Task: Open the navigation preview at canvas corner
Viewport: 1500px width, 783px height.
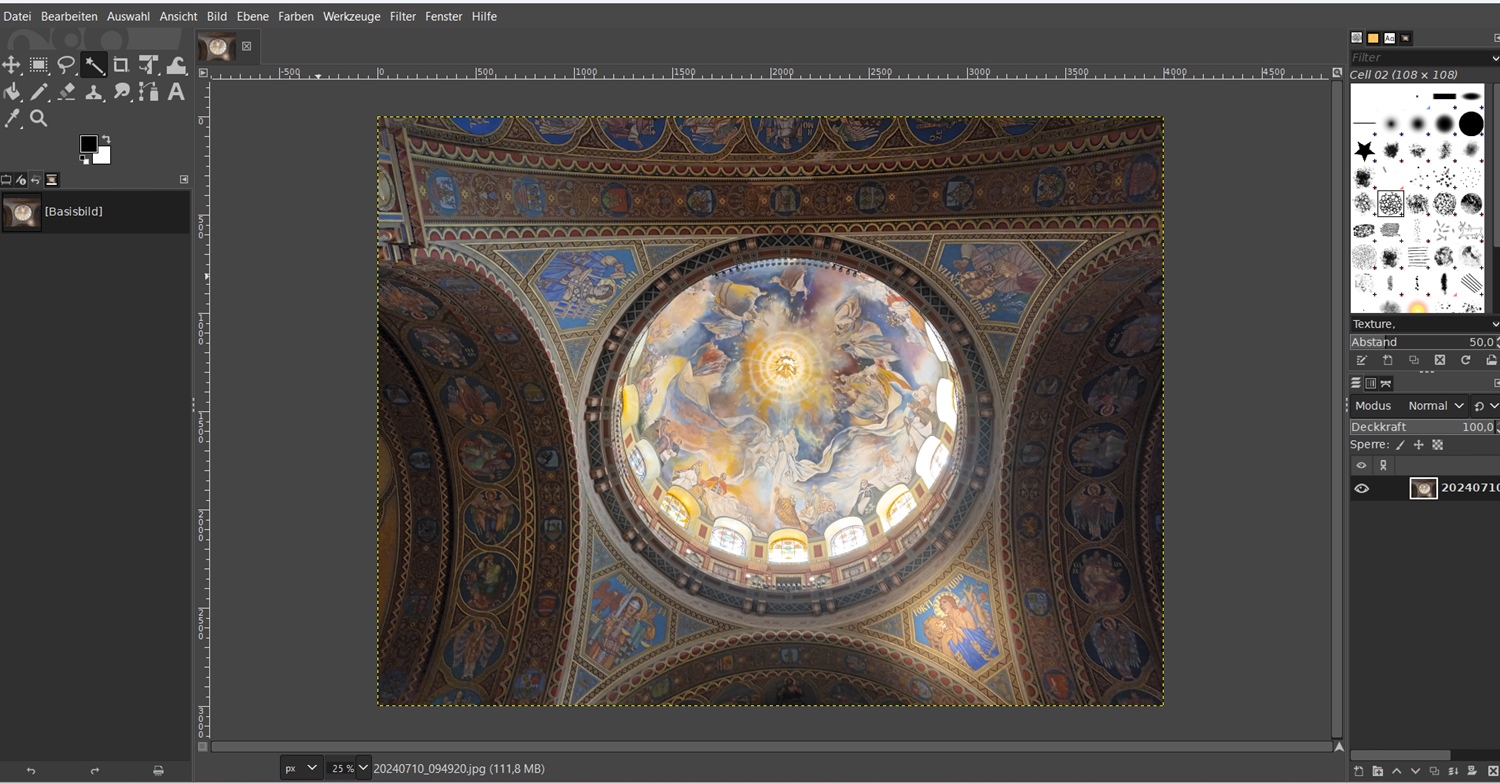Action: [x=1338, y=746]
